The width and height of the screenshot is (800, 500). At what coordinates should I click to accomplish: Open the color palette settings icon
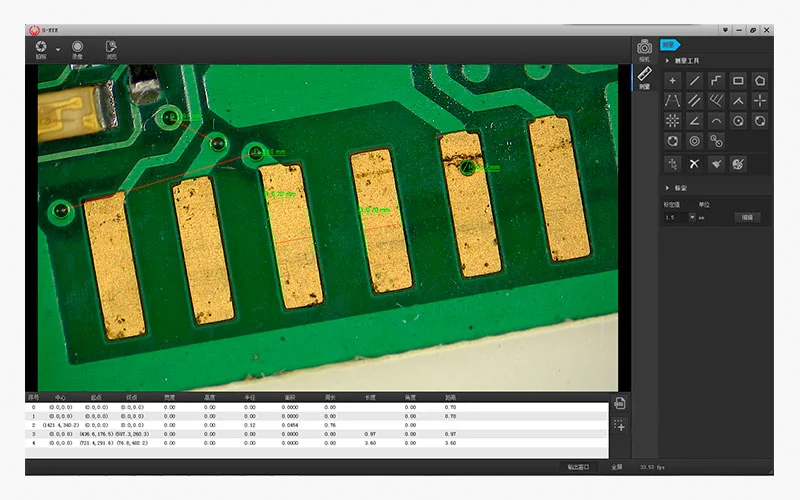point(738,163)
